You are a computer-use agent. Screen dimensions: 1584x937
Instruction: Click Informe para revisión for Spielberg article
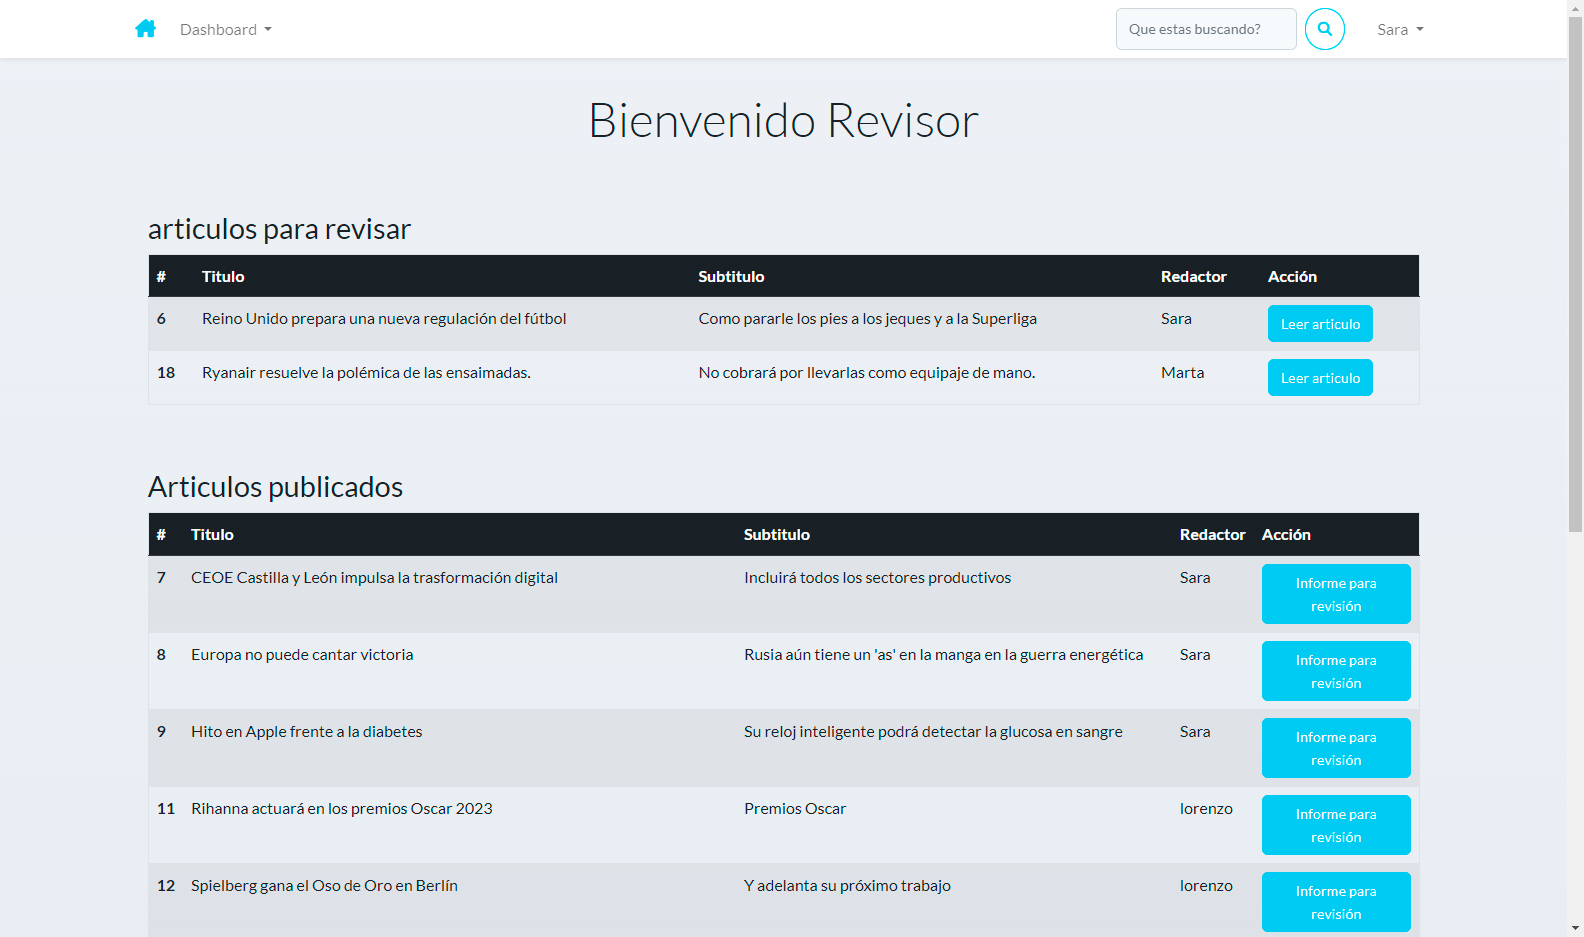click(x=1335, y=902)
